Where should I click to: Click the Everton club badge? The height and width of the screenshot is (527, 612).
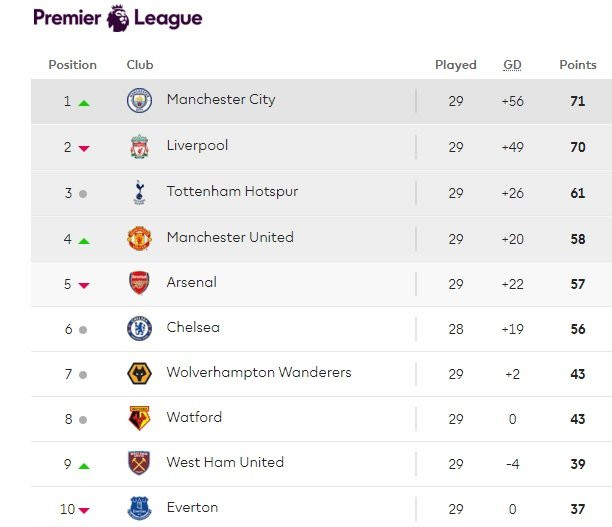139,508
